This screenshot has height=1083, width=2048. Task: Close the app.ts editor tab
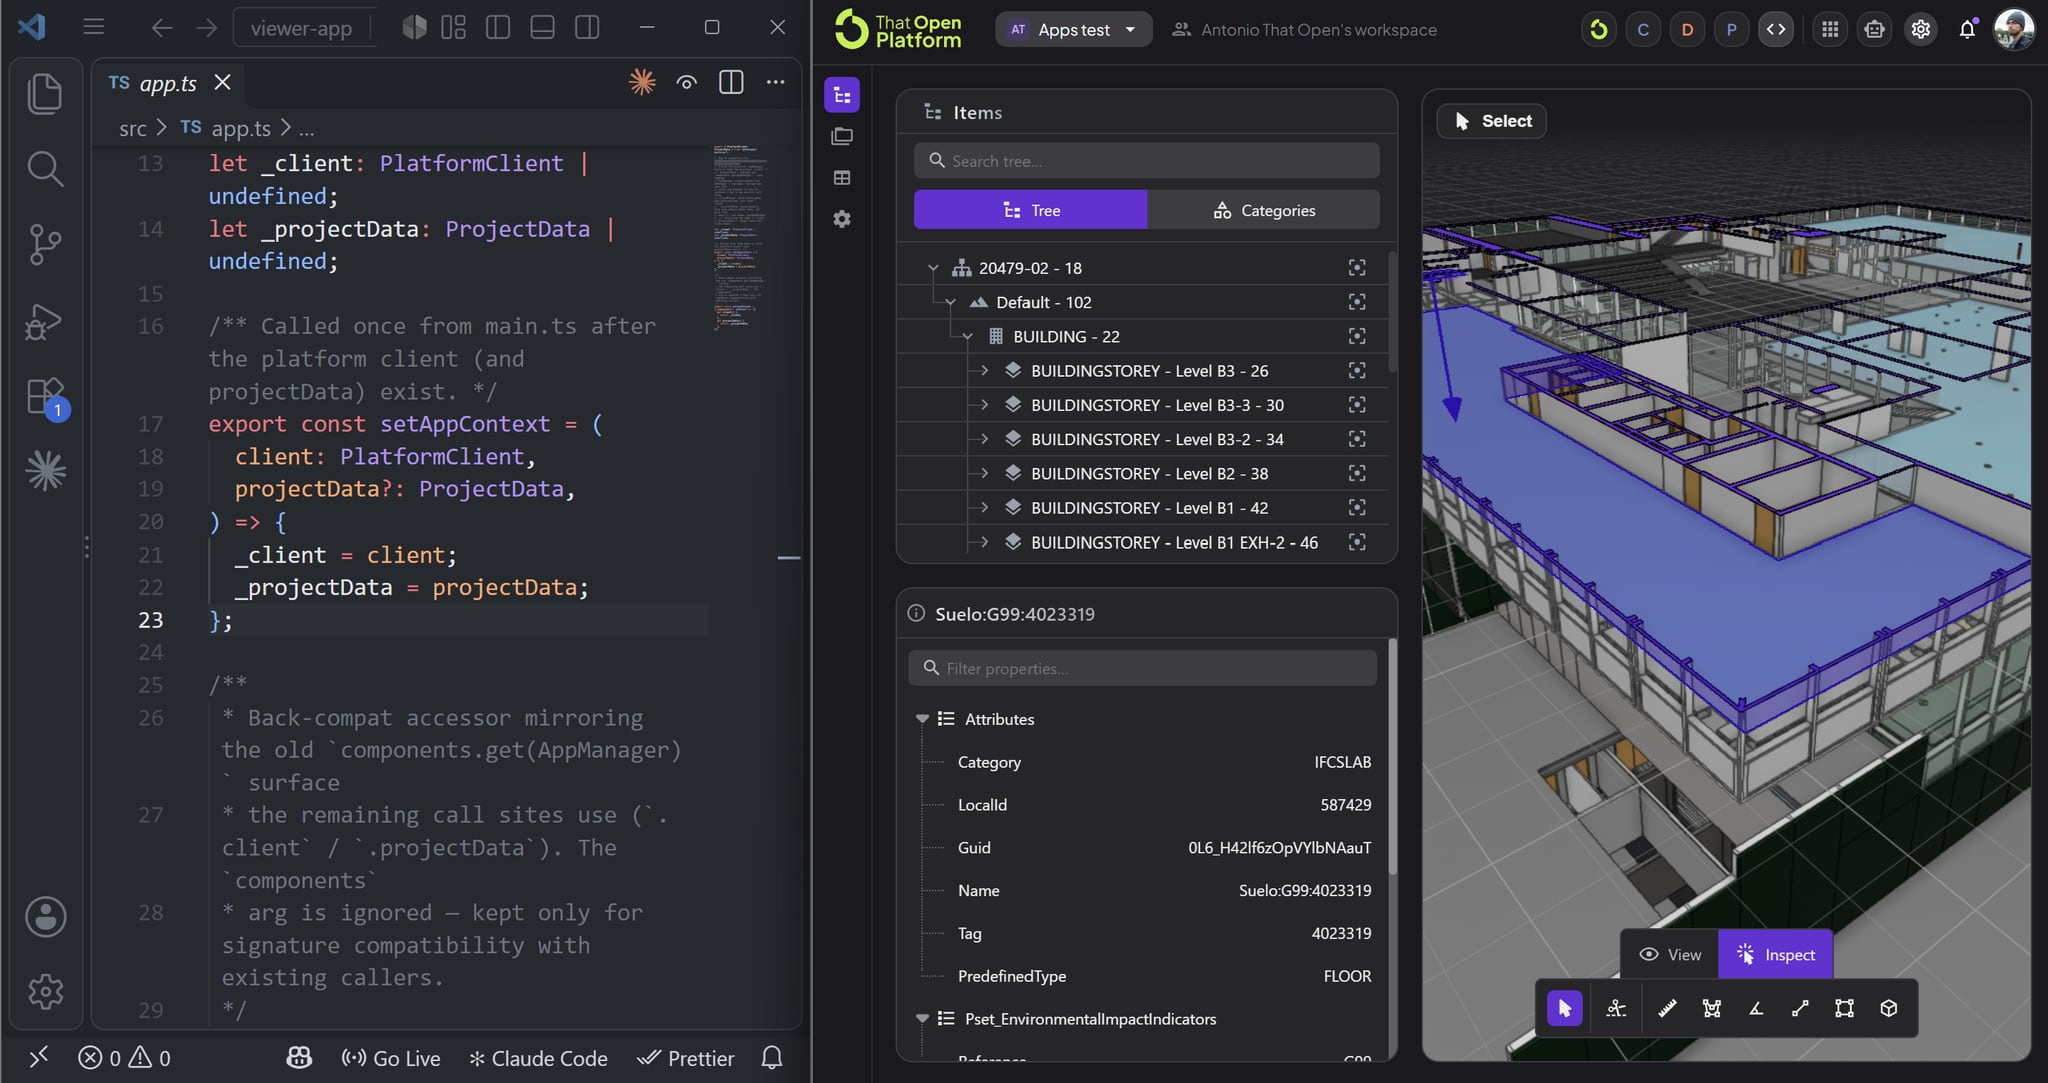tap(222, 82)
